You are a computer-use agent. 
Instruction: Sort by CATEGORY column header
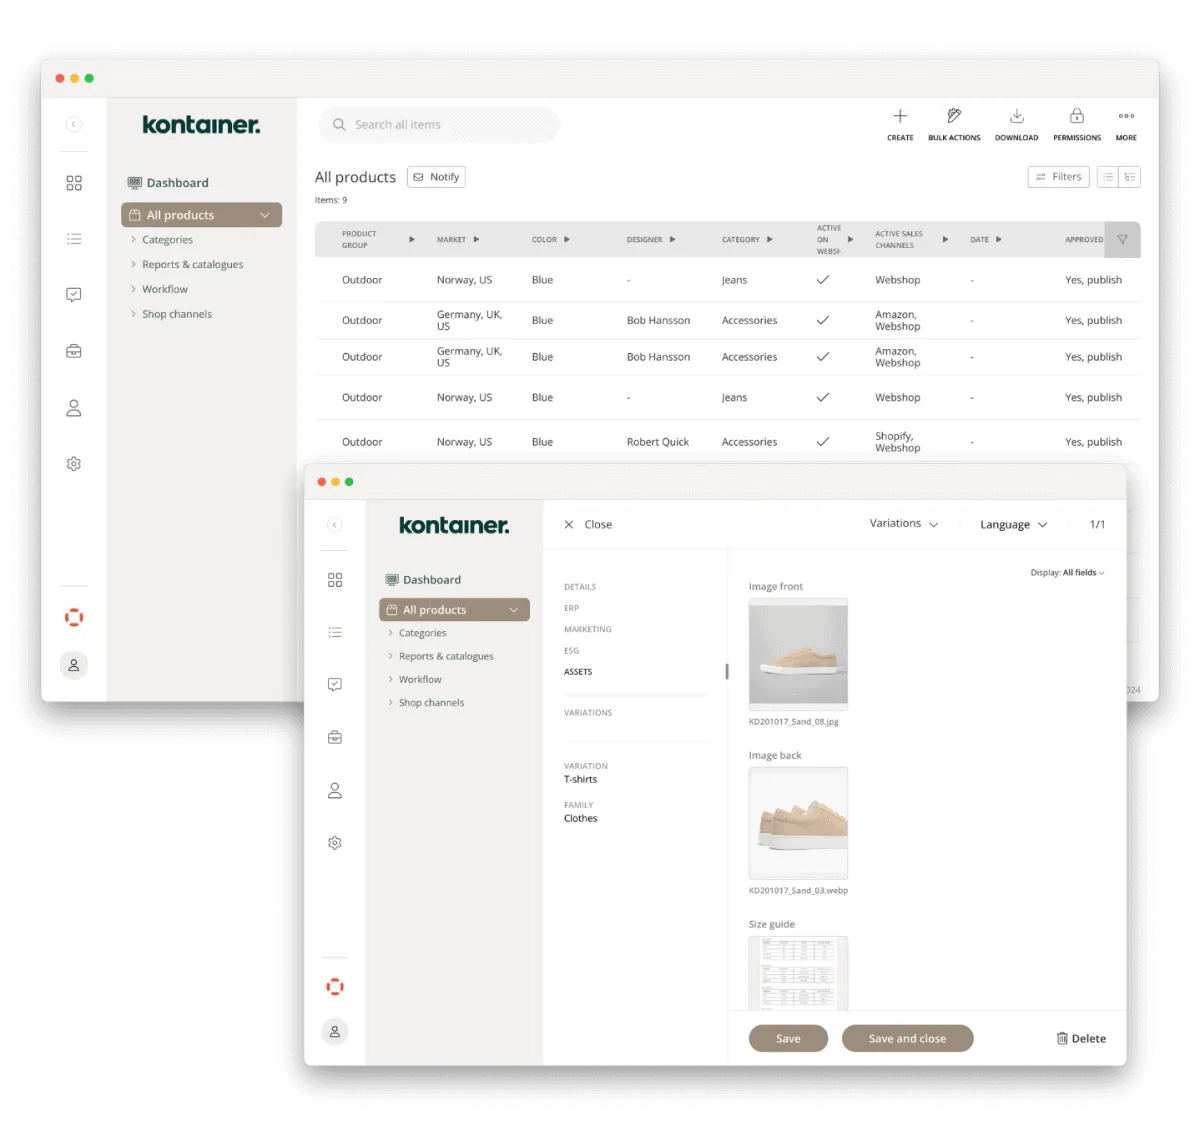[x=747, y=240]
